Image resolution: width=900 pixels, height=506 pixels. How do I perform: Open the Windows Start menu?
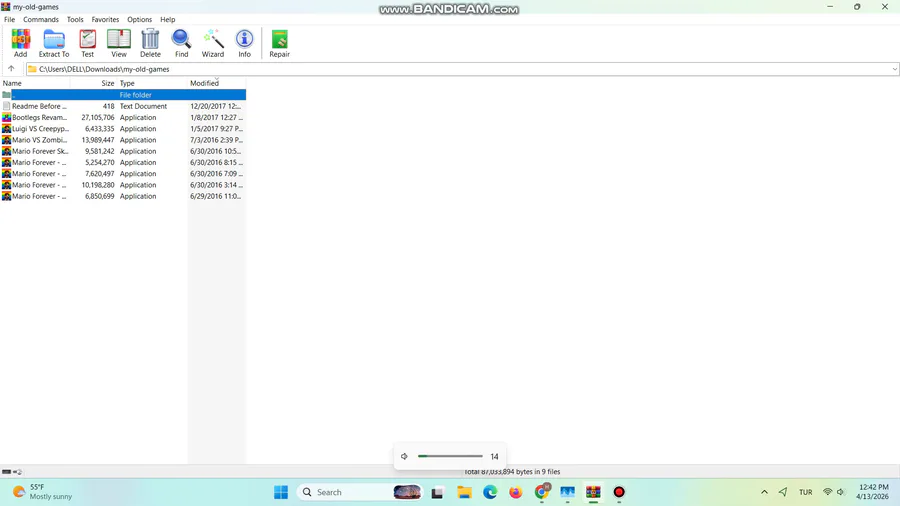[281, 492]
